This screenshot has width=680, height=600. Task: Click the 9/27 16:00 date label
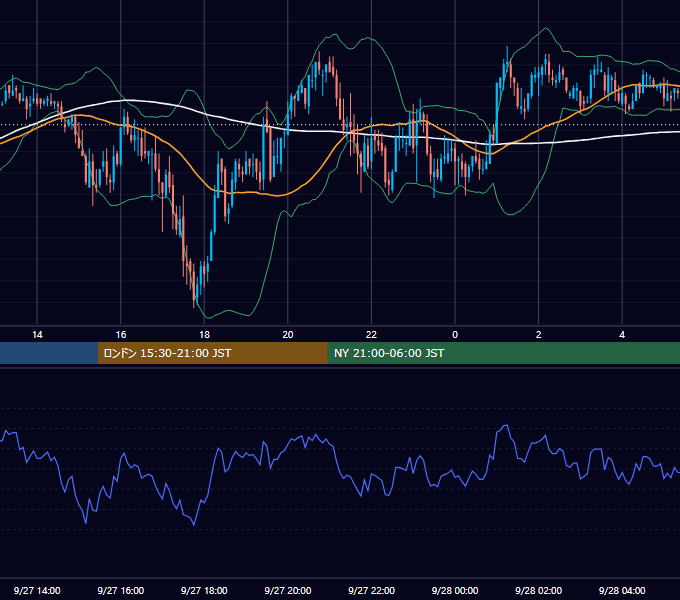pos(121,590)
